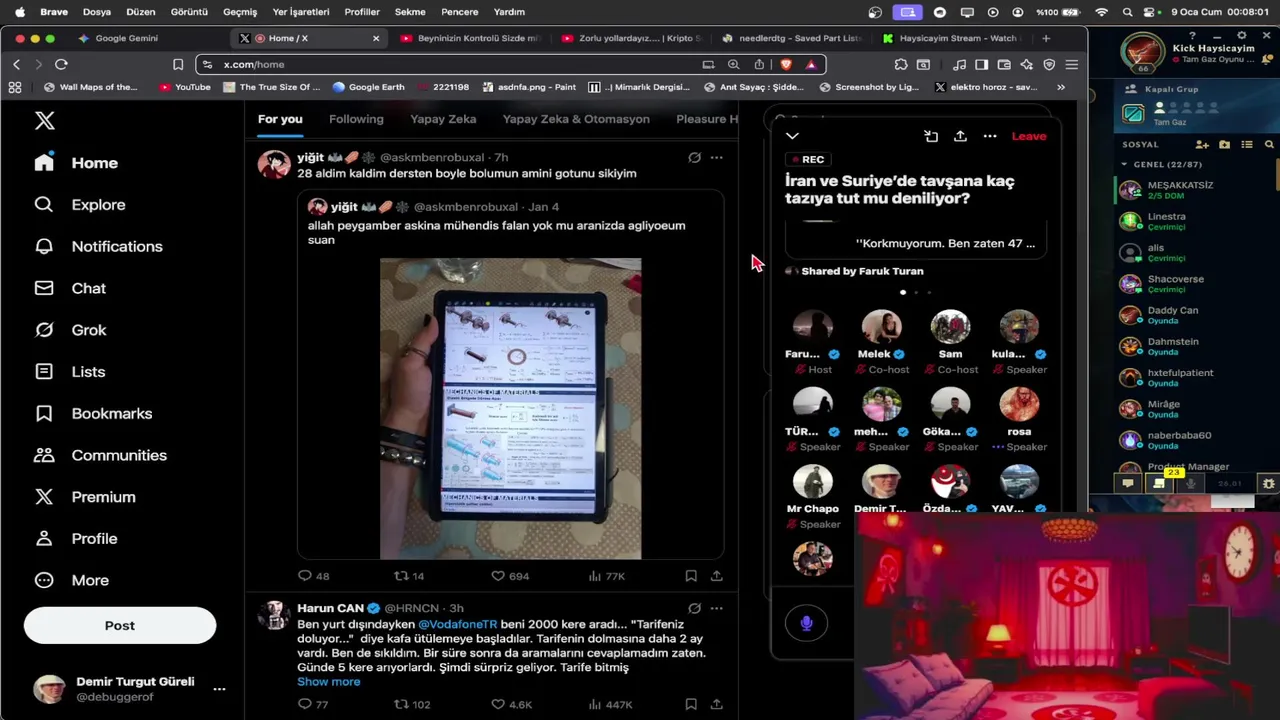
Task: Search friends in SOSYAL panel
Action: point(1269,144)
